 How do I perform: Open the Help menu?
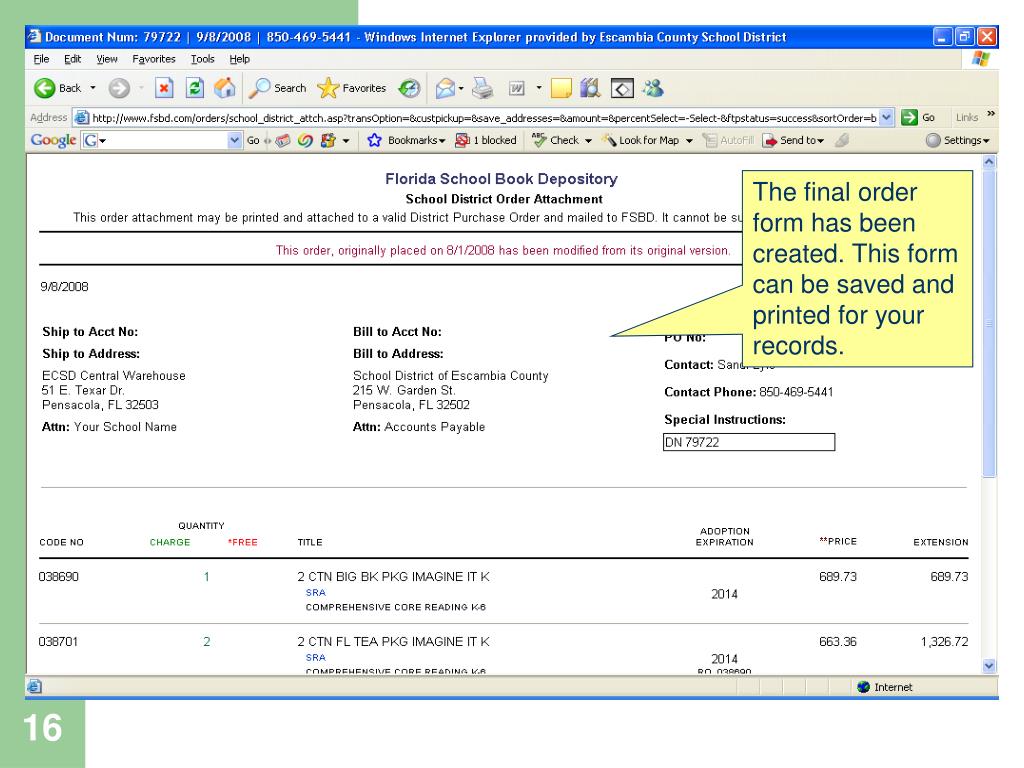point(240,59)
